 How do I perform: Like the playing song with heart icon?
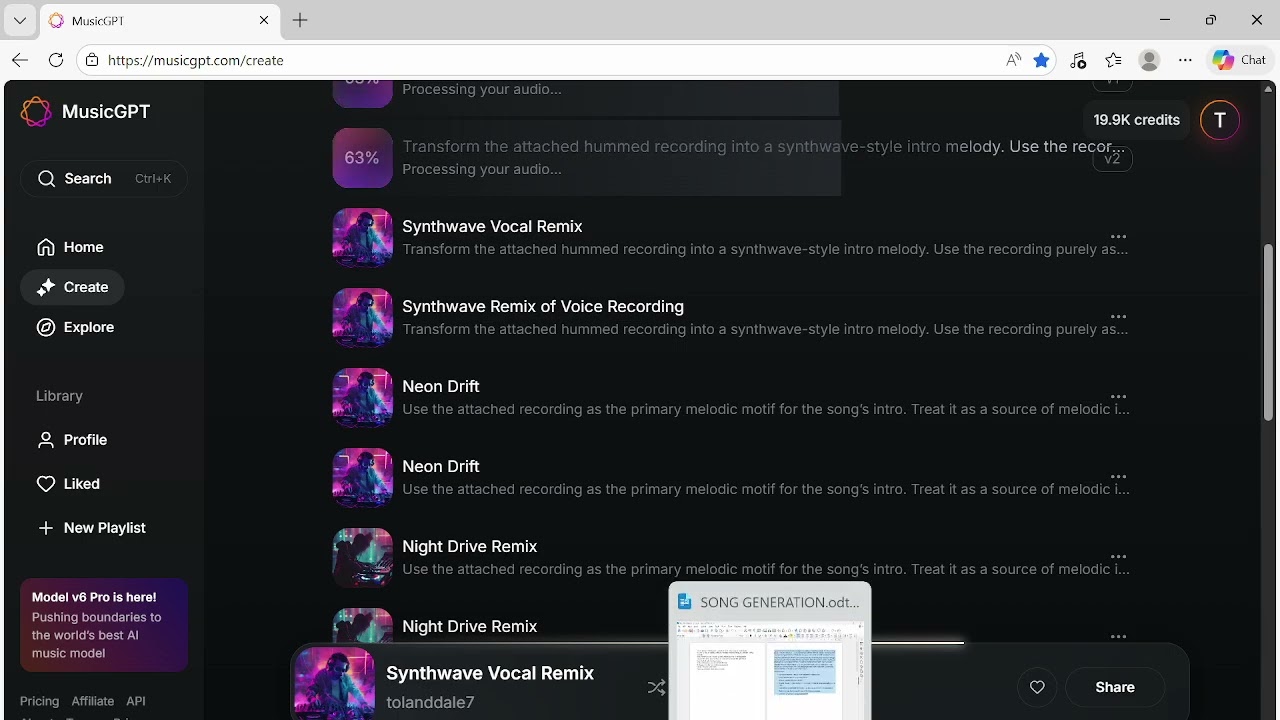coord(1037,688)
